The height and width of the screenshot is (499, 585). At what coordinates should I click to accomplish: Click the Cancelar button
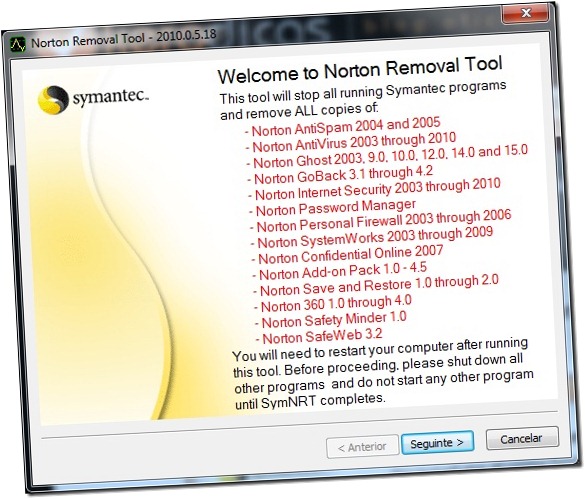click(x=522, y=438)
